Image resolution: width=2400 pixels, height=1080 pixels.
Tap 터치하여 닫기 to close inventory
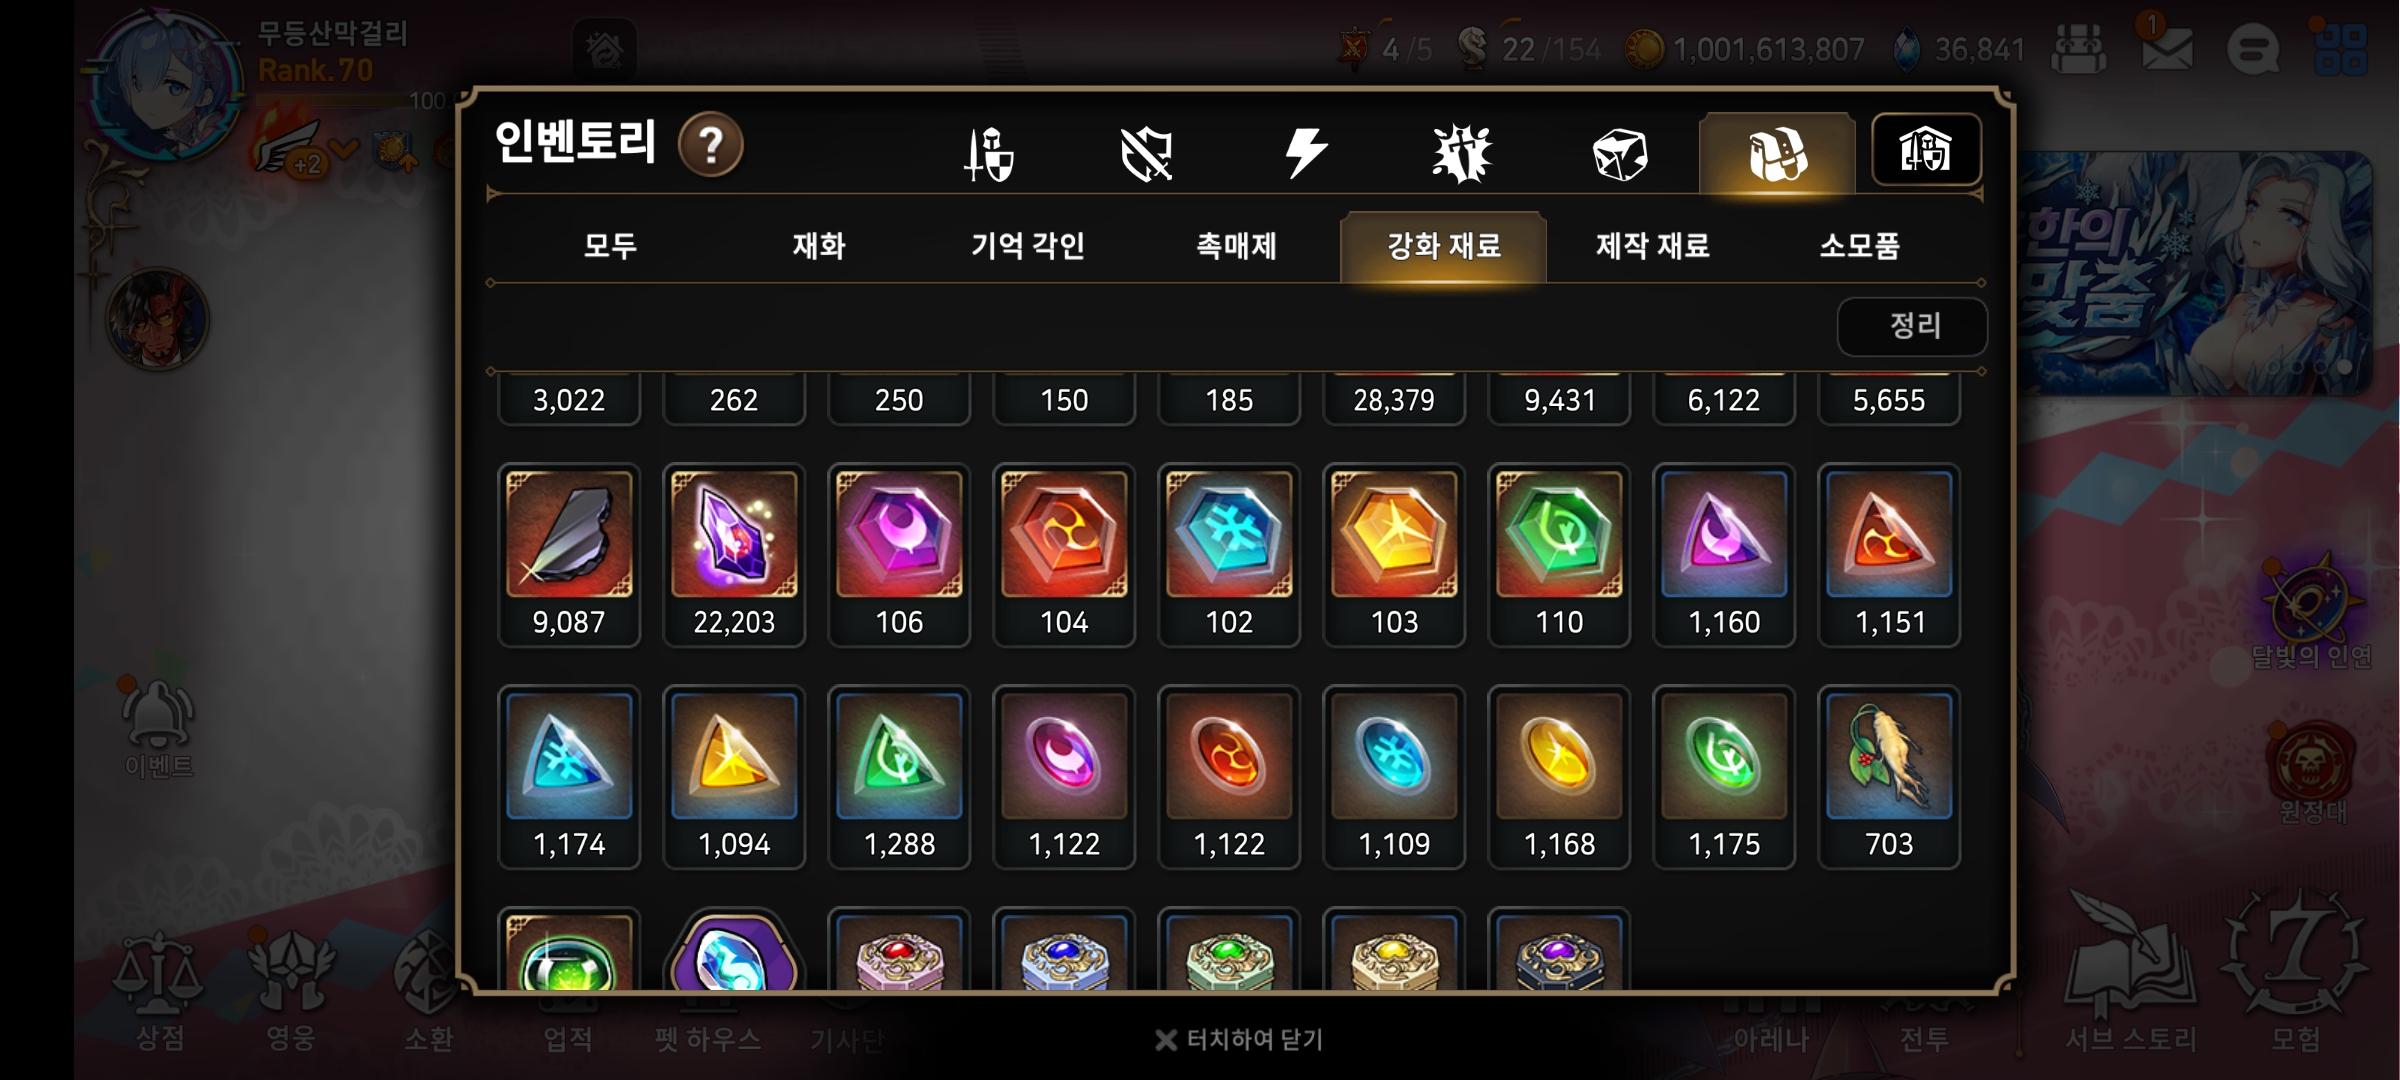(1239, 1040)
